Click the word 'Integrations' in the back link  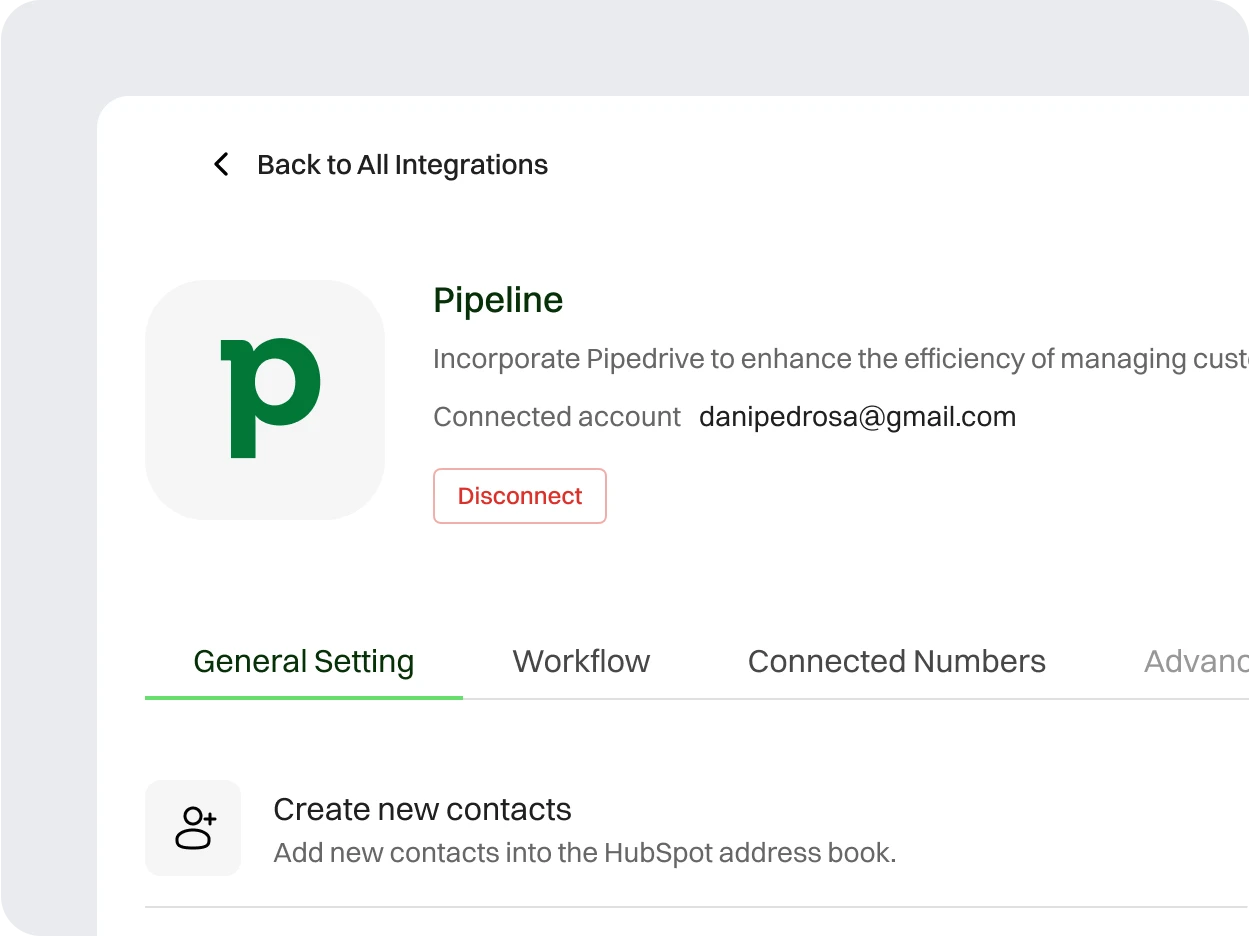(x=471, y=165)
